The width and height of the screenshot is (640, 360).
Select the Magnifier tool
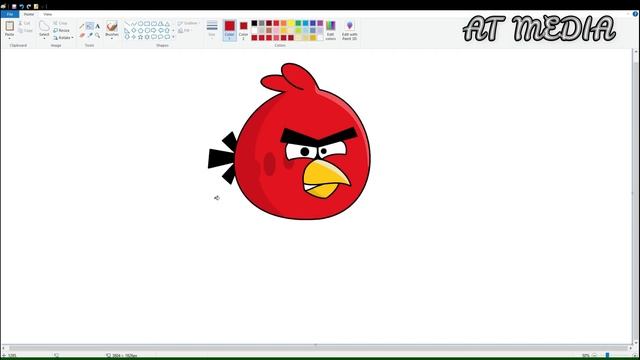point(98,36)
